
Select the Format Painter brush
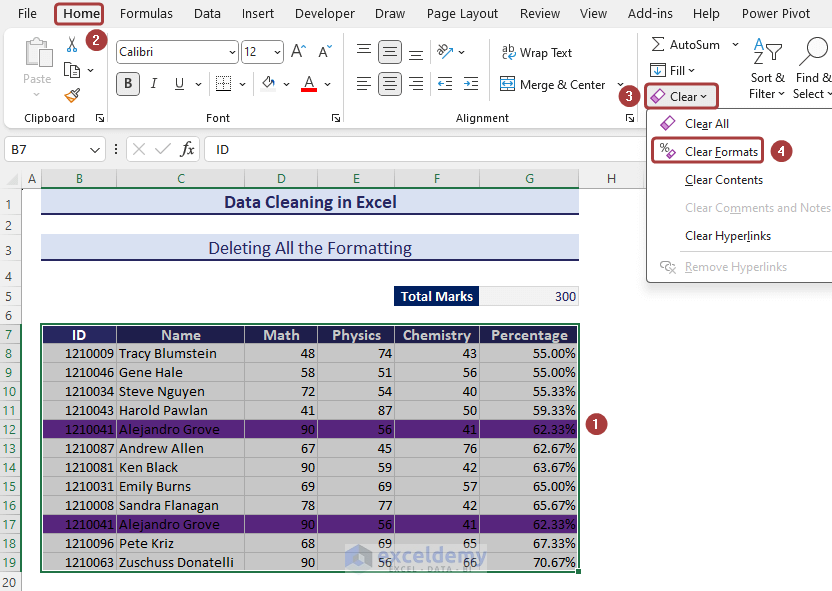click(x=72, y=95)
